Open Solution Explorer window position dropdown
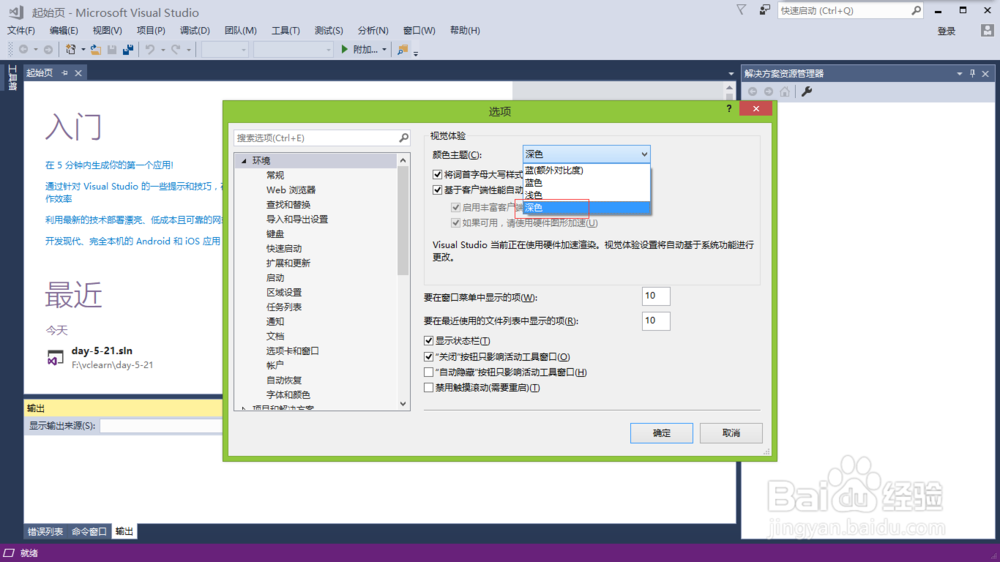This screenshot has width=1000, height=562. point(959,73)
